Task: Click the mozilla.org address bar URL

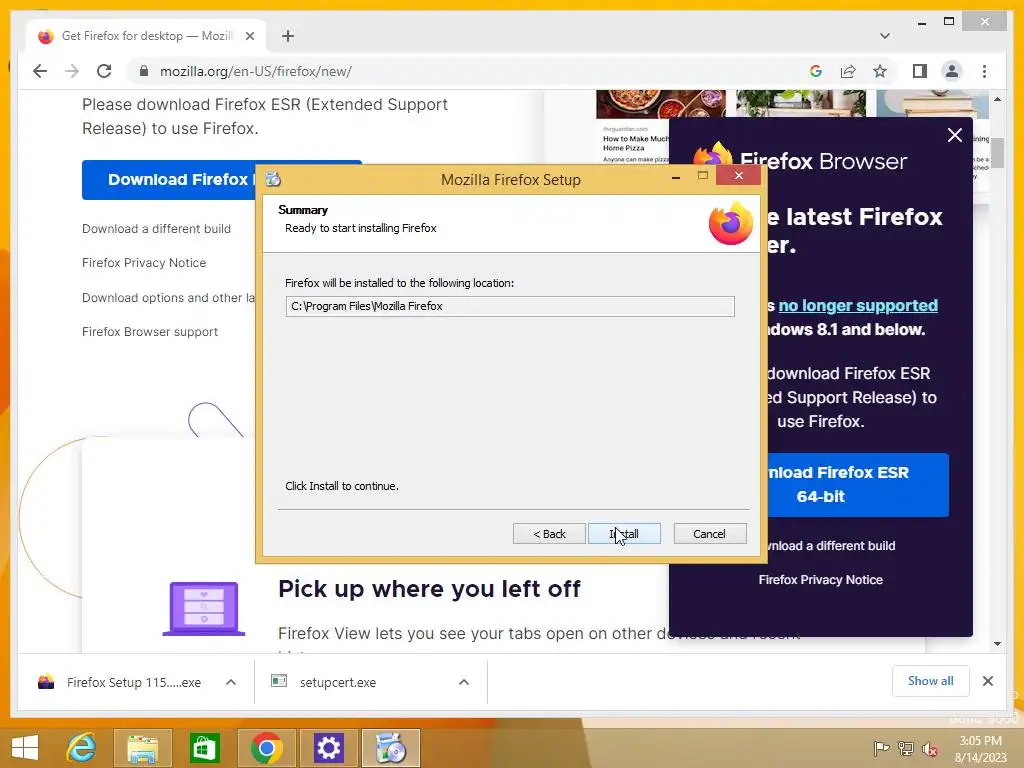Action: [256, 71]
